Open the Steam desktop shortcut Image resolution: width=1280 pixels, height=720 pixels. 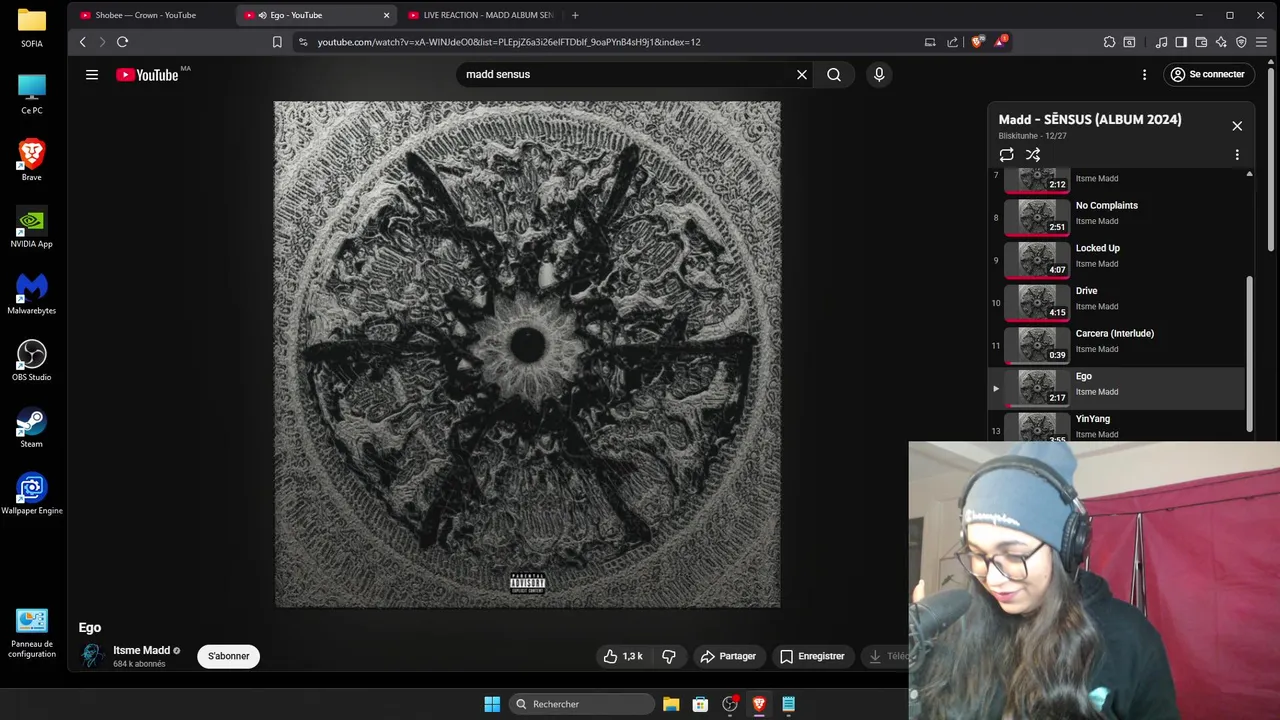pos(32,427)
